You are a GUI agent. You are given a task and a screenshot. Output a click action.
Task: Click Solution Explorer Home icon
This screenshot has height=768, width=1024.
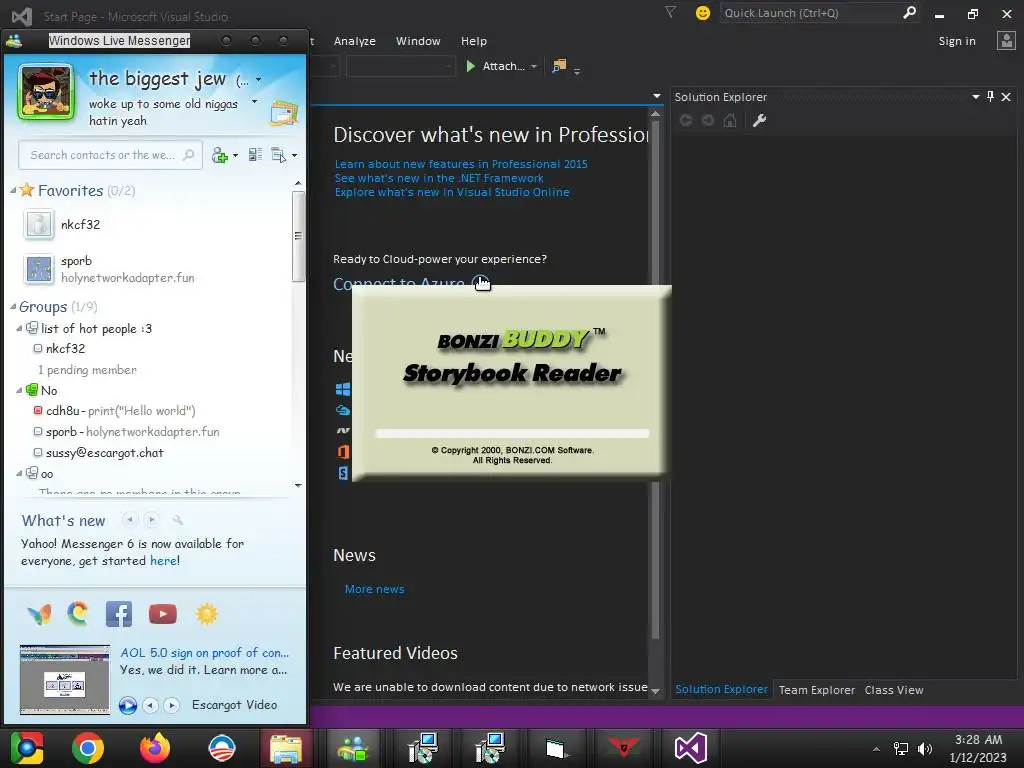point(730,120)
